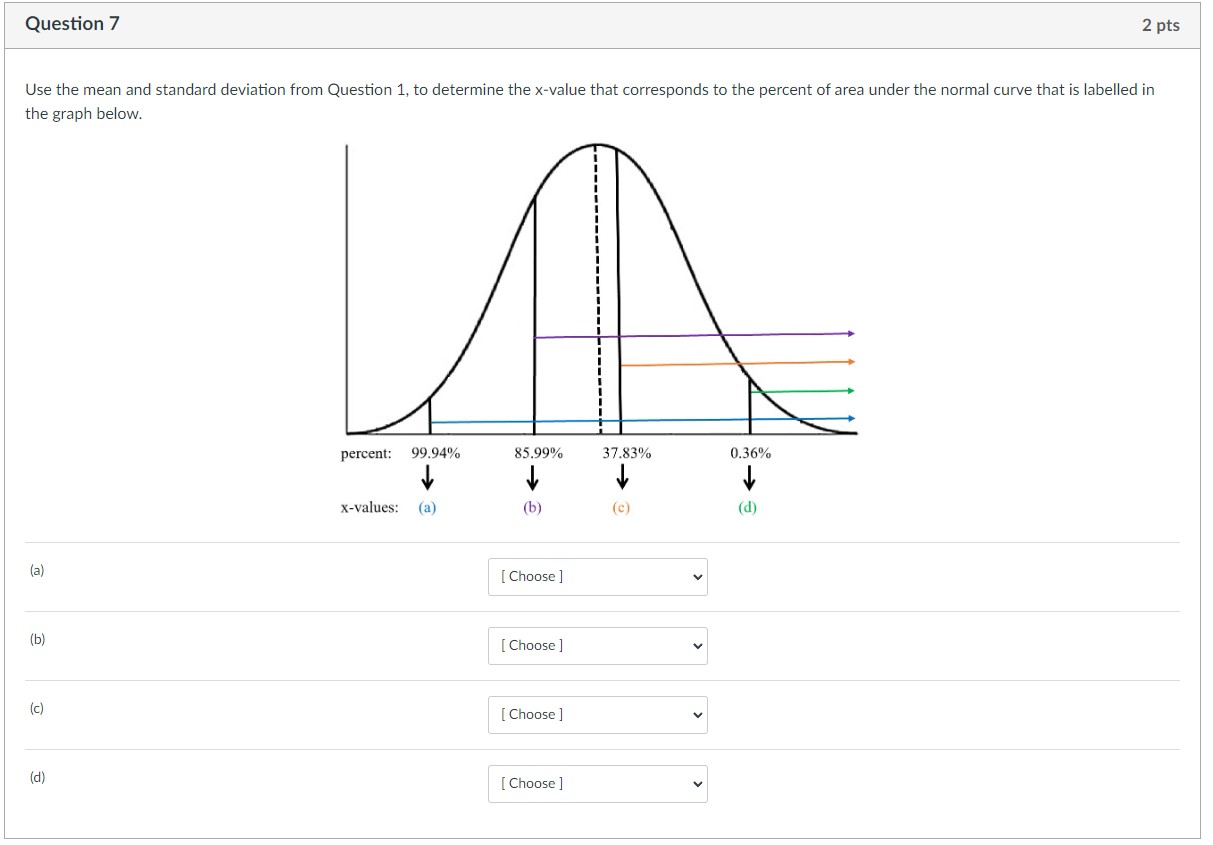The image size is (1213, 845).
Task: Click the 2 pts label
Action: coord(1161,23)
